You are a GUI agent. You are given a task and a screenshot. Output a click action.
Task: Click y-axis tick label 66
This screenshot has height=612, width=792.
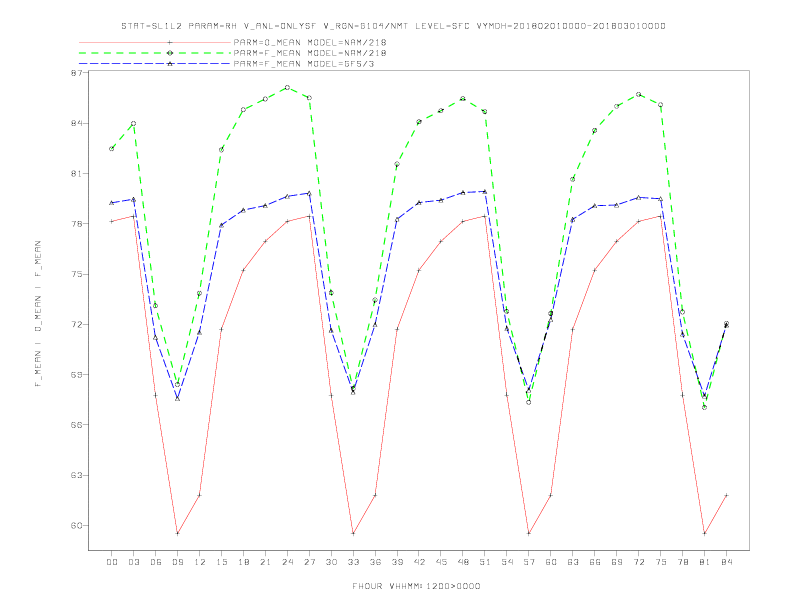(76, 425)
